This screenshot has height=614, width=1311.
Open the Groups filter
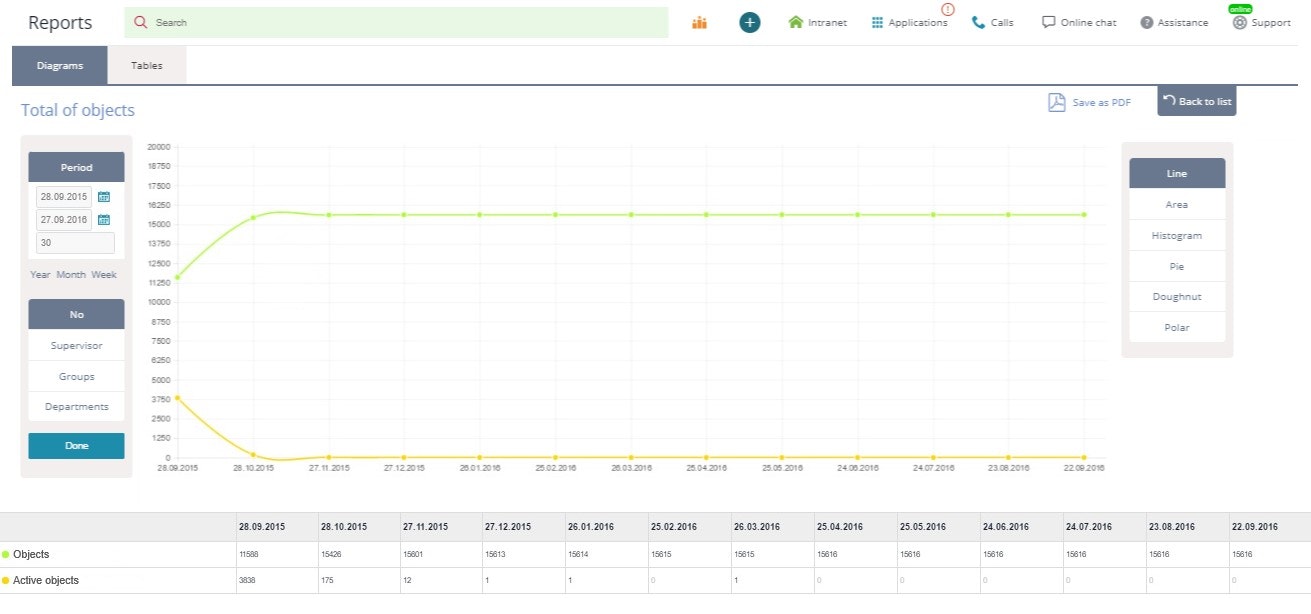[75, 376]
